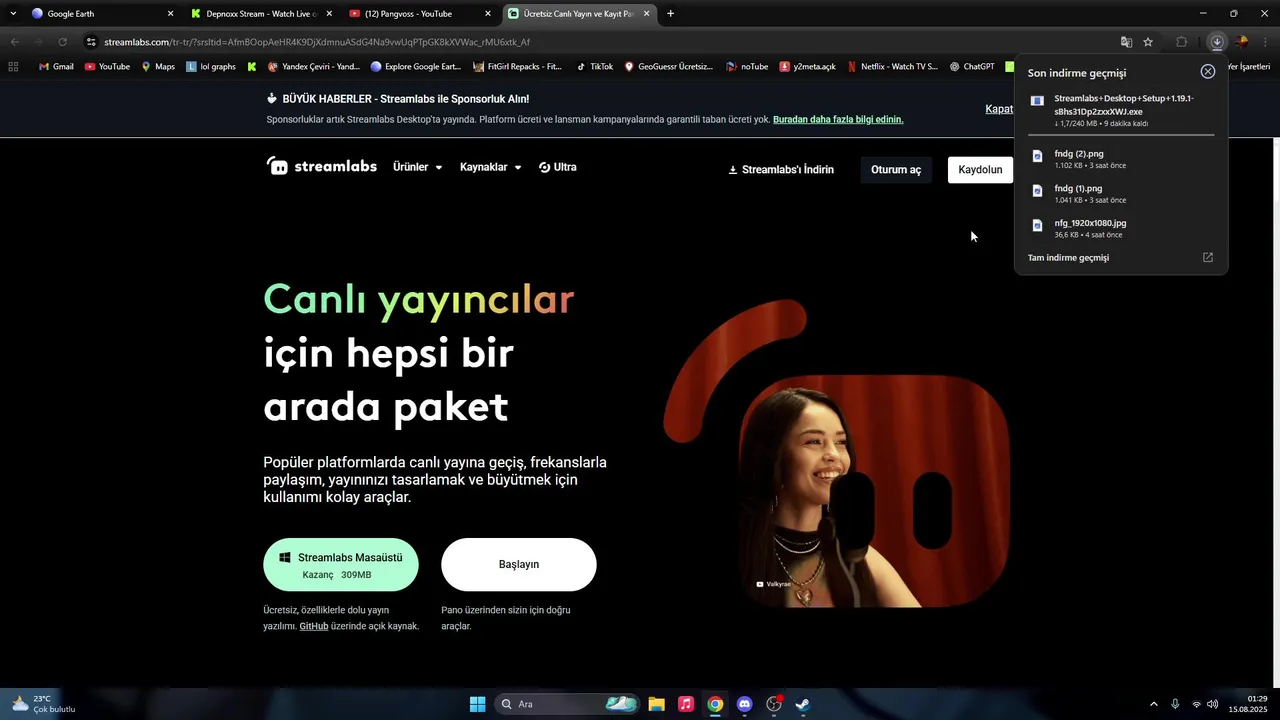The image size is (1280, 720).
Task: Download Streamlabs Masaüstü for Windows
Action: click(x=341, y=565)
